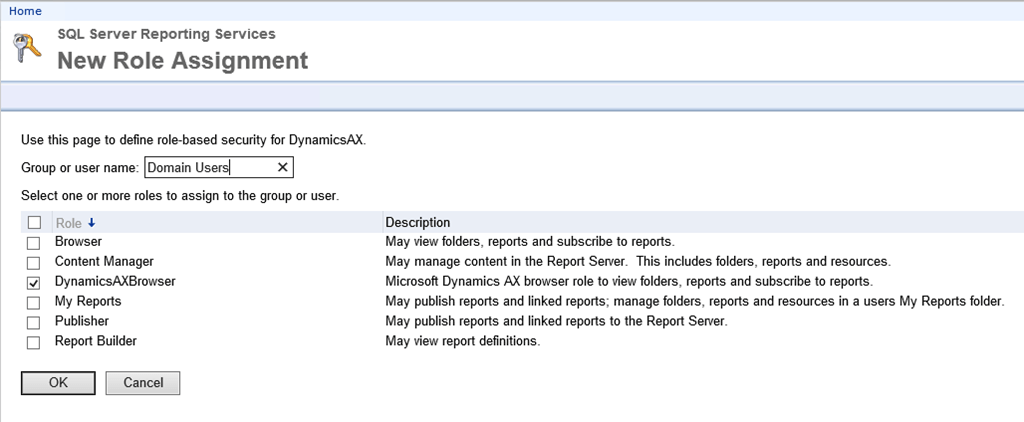Click the Publisher role name
This screenshot has height=422, width=1024.
[x=82, y=321]
